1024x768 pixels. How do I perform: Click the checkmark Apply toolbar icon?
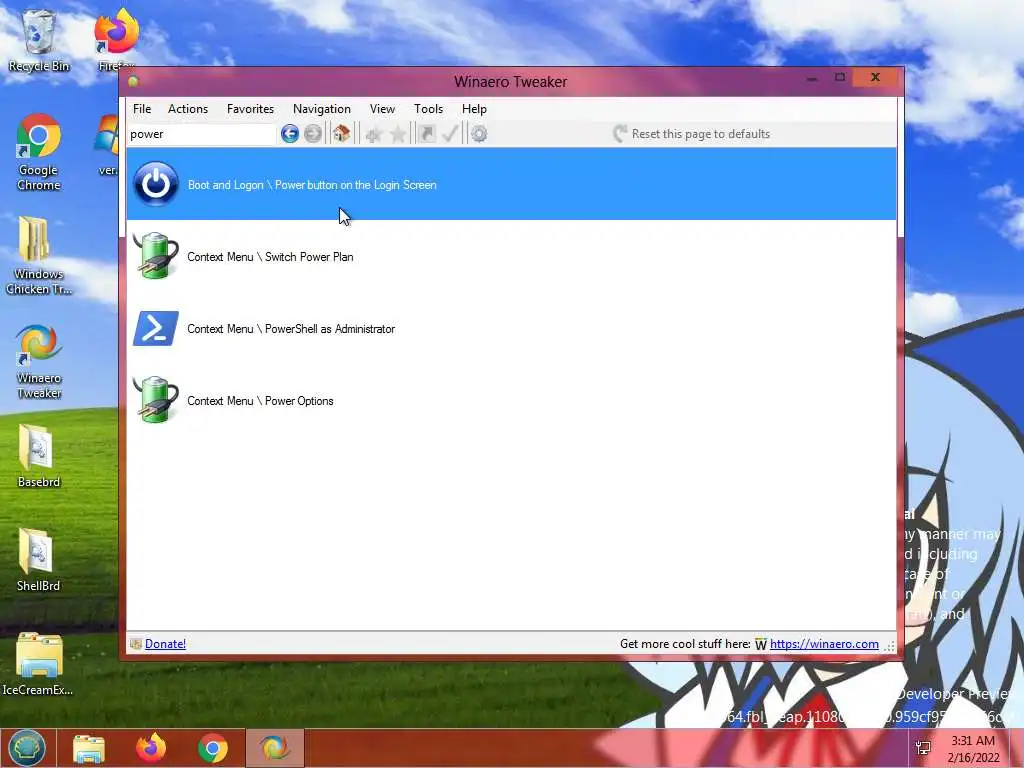click(x=450, y=134)
